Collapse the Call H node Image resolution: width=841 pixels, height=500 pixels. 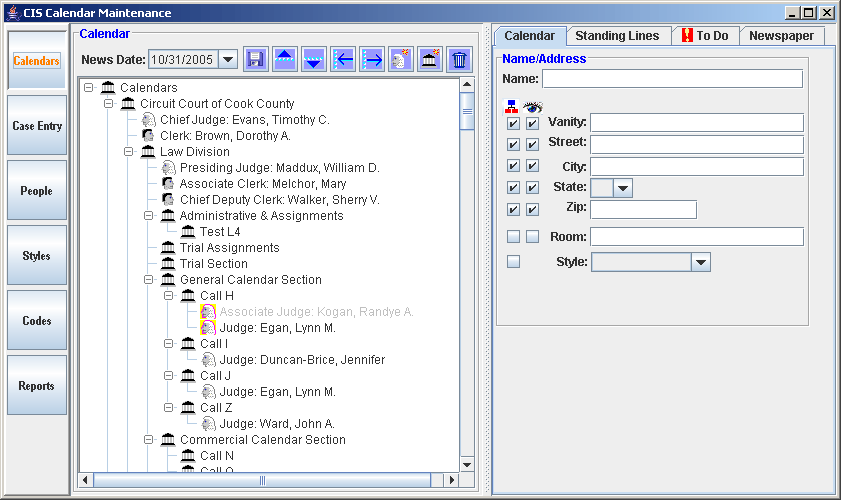[x=168, y=296]
